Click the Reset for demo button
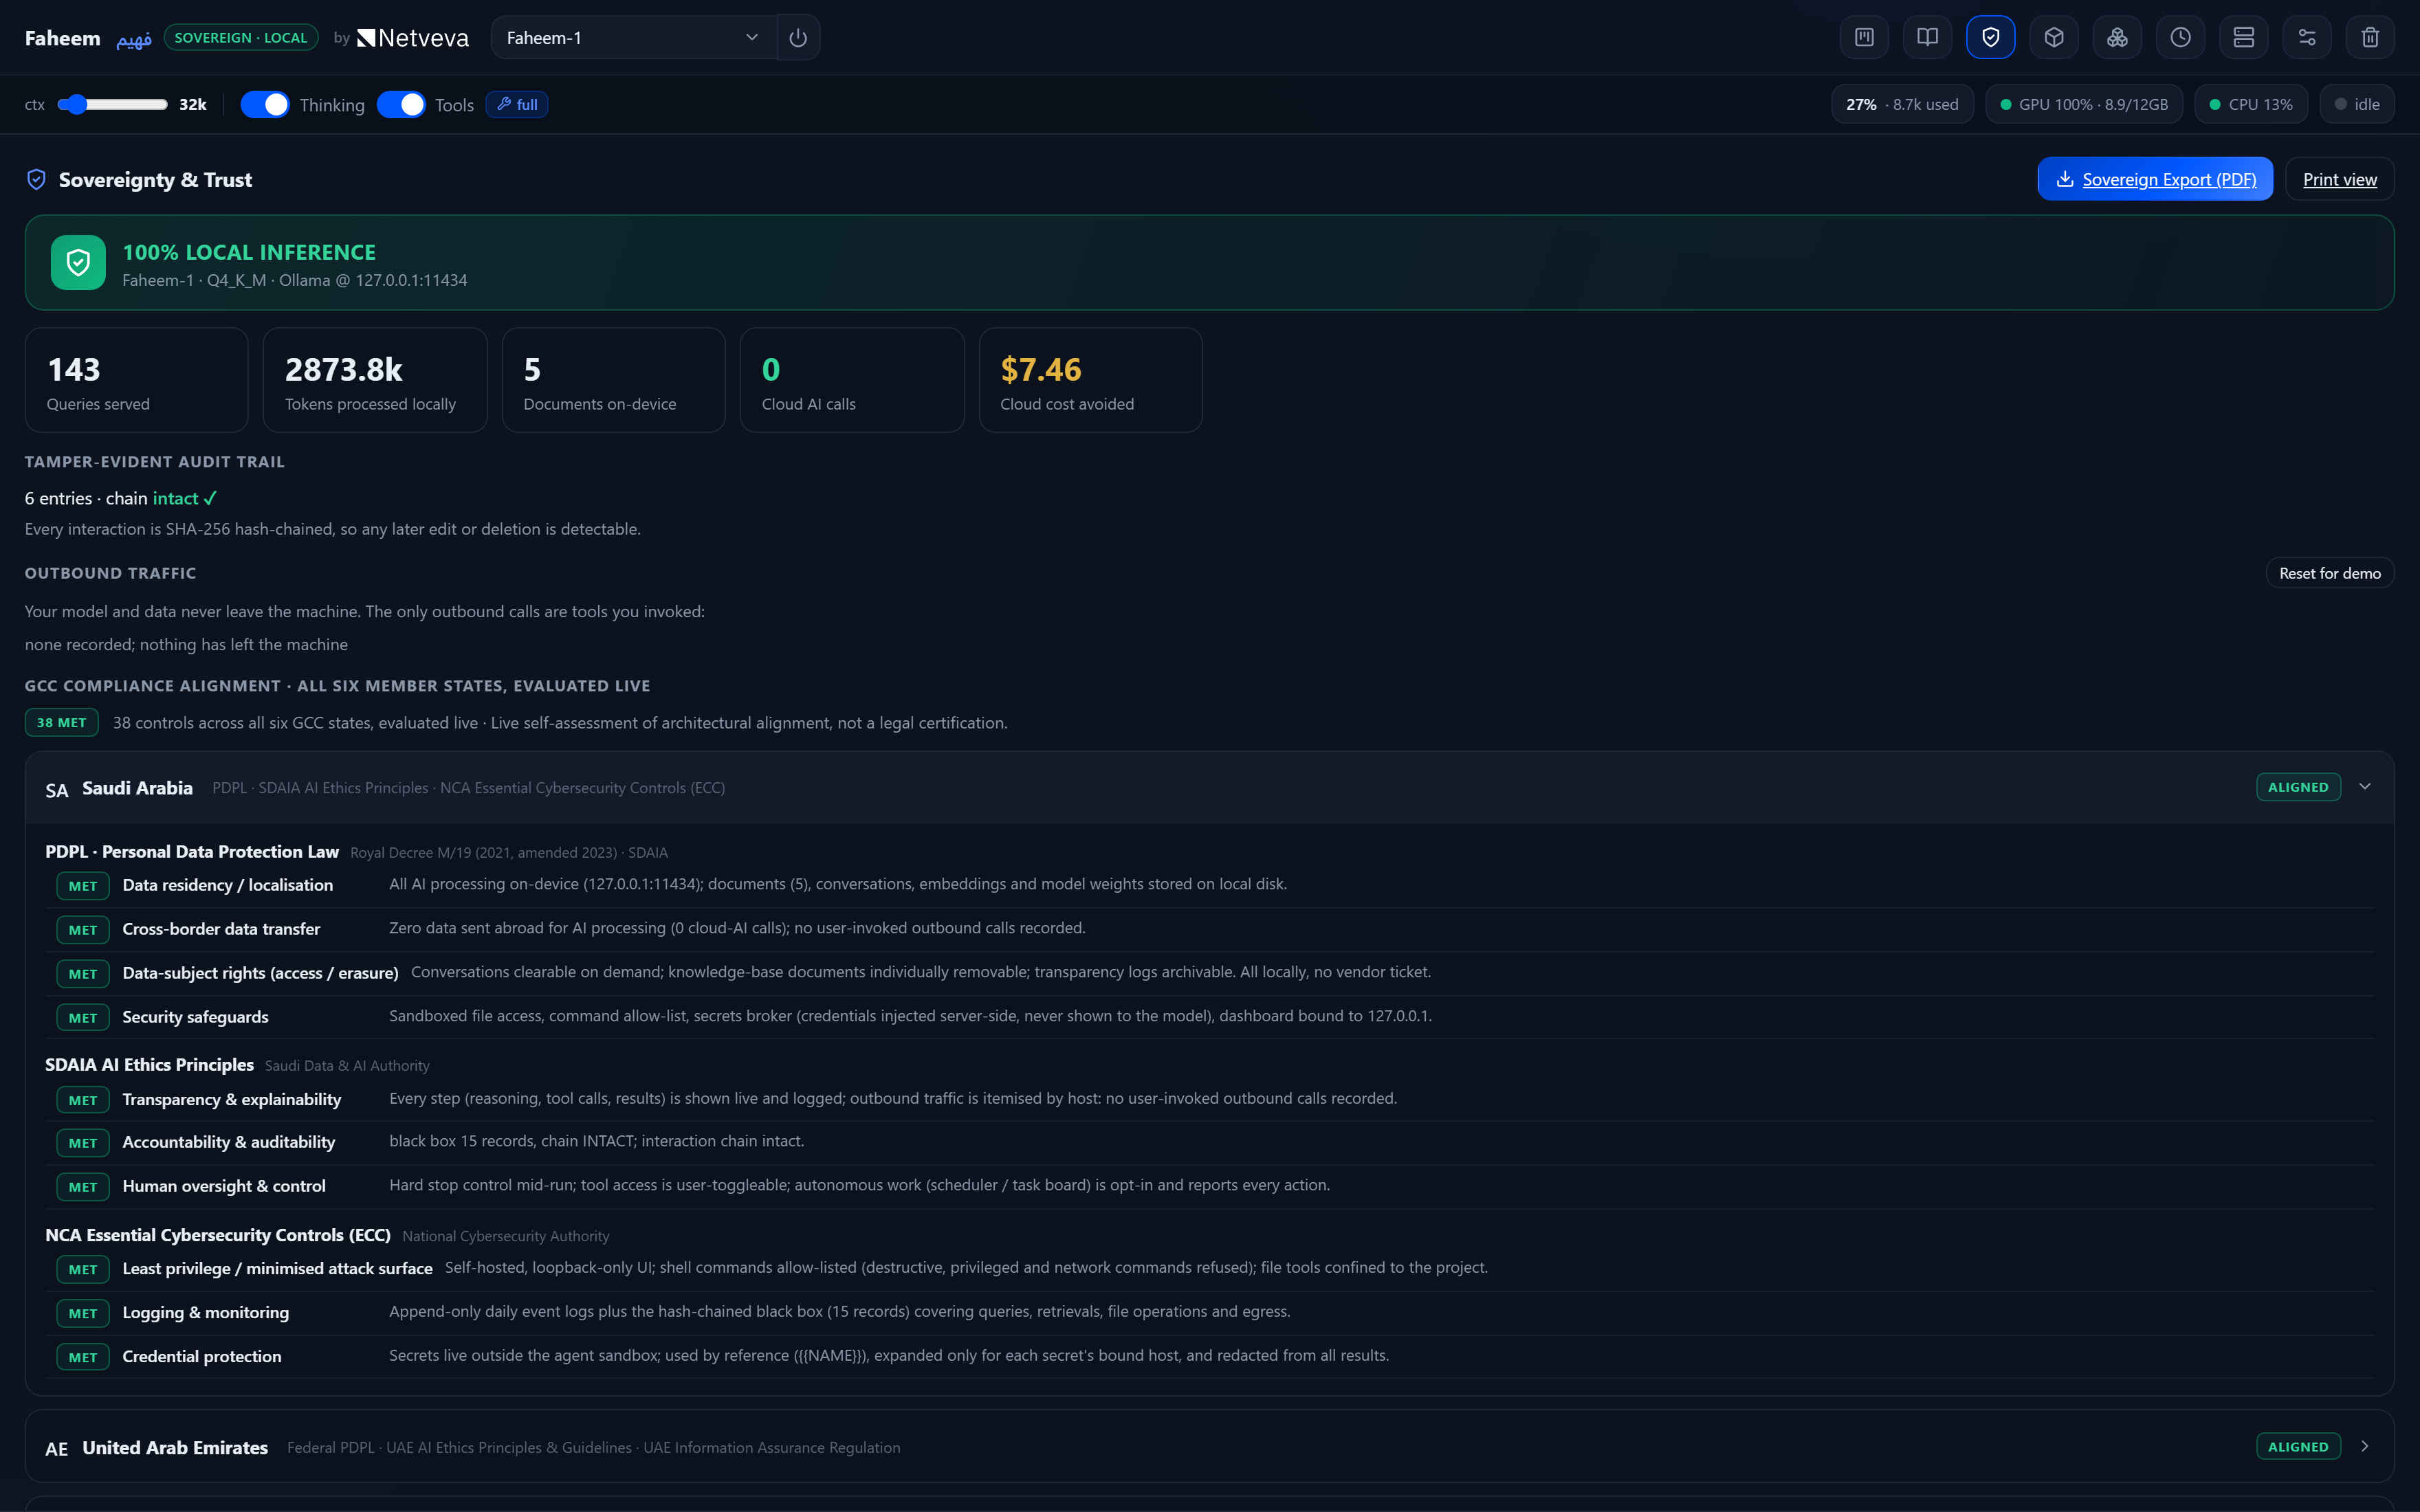Viewport: 2420px width, 1512px height. (x=2330, y=573)
